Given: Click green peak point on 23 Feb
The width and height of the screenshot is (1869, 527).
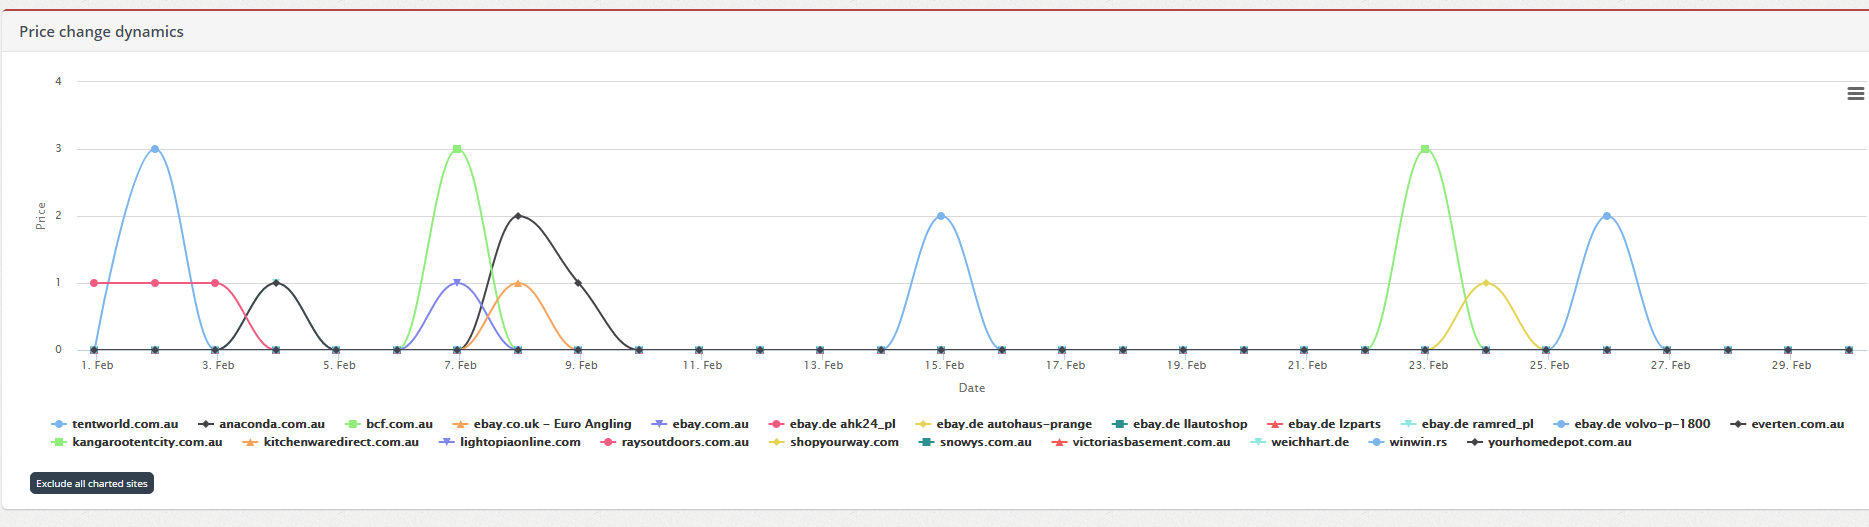Looking at the screenshot, I should (x=1425, y=149).
